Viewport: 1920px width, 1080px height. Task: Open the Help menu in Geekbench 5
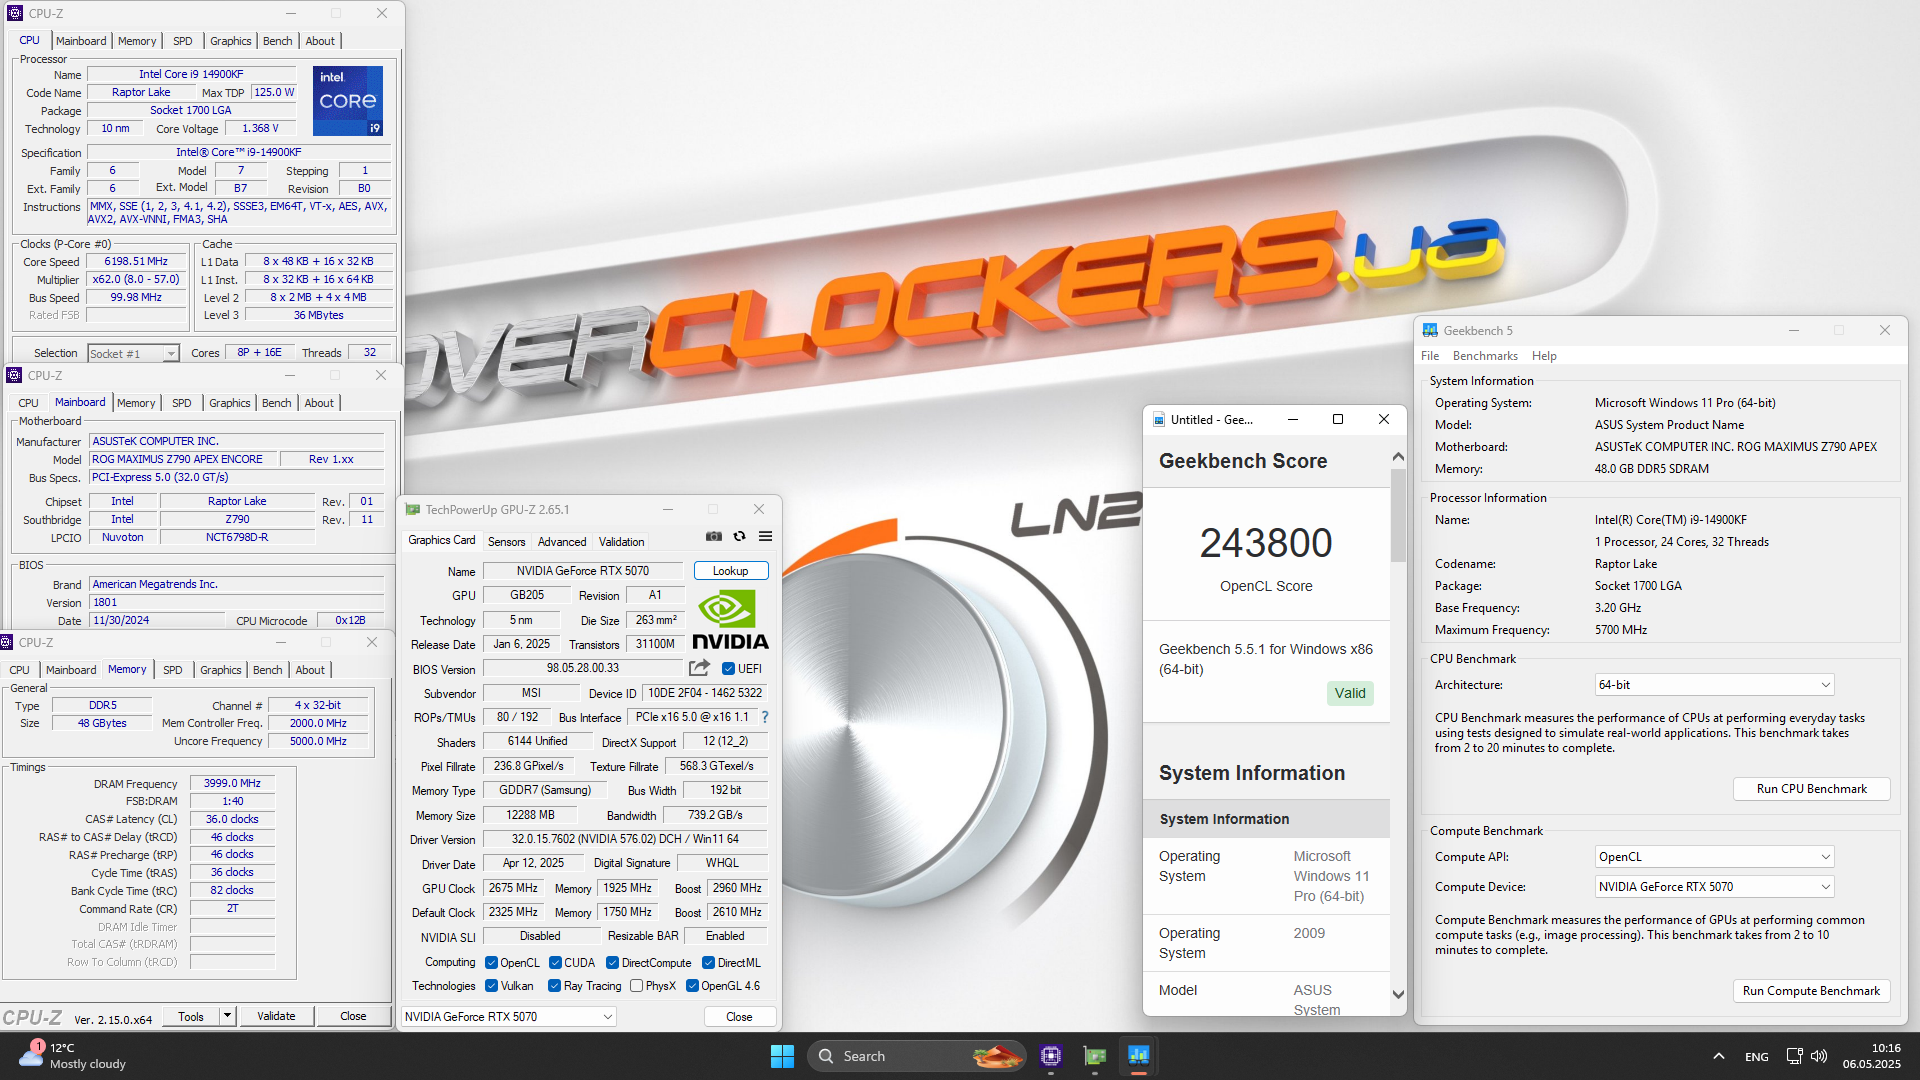1544,356
